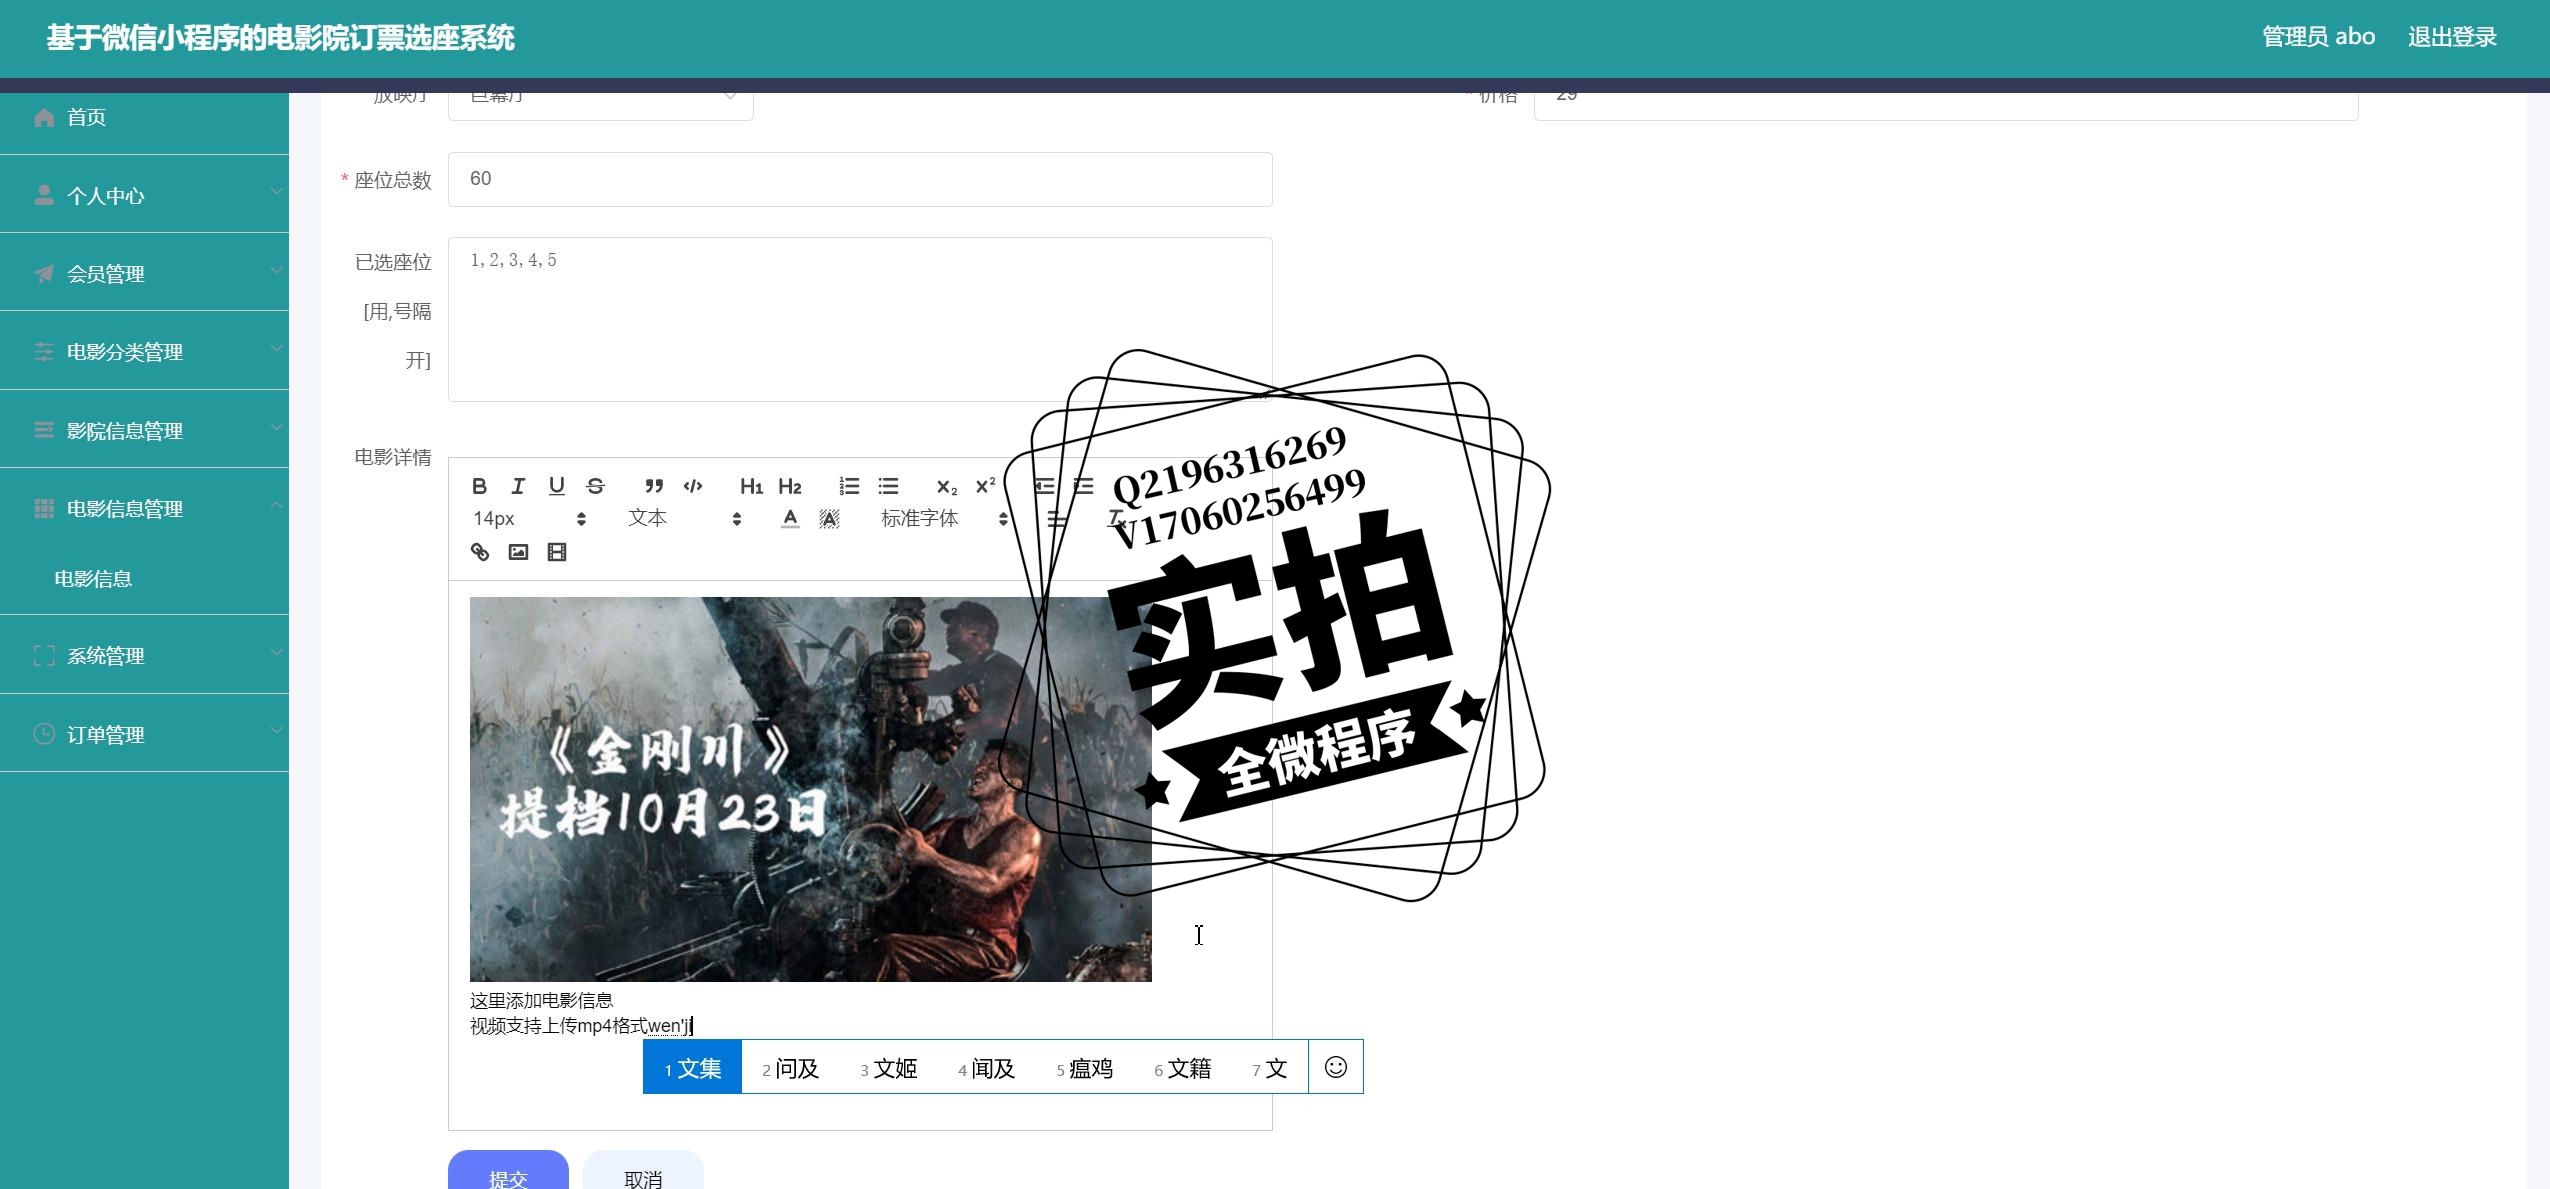Image resolution: width=2550 pixels, height=1189 pixels.
Task: Click the 取消 cancel button
Action: pyautogui.click(x=643, y=1171)
